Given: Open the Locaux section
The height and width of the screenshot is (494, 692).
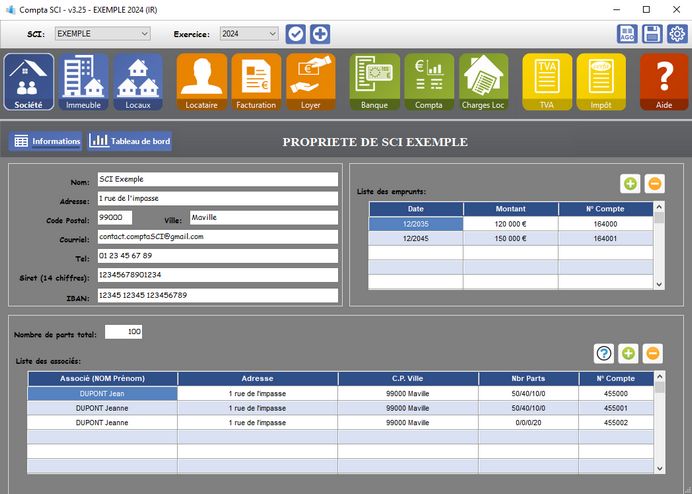Looking at the screenshot, I should click(138, 82).
